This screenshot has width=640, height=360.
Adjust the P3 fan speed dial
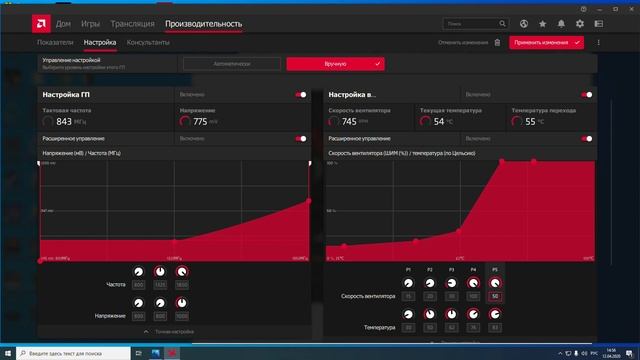tap(451, 283)
